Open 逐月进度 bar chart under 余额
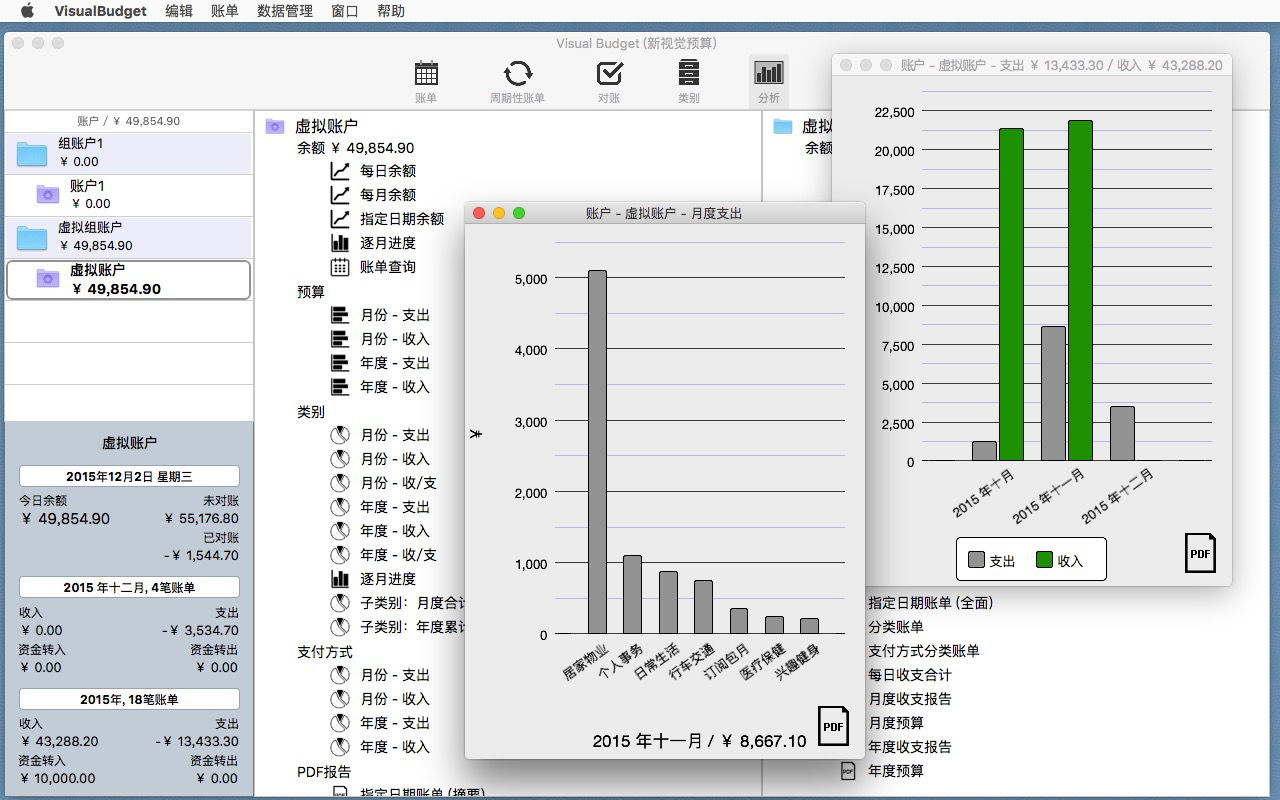The width and height of the screenshot is (1280, 800). pos(340,243)
